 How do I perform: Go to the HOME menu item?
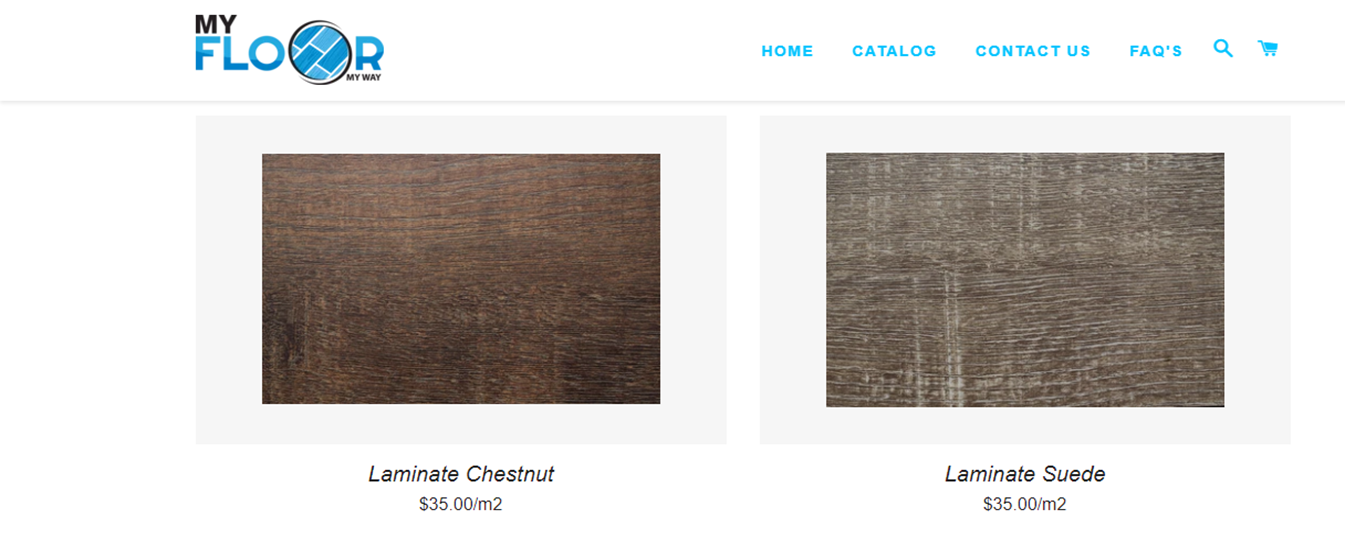(787, 51)
